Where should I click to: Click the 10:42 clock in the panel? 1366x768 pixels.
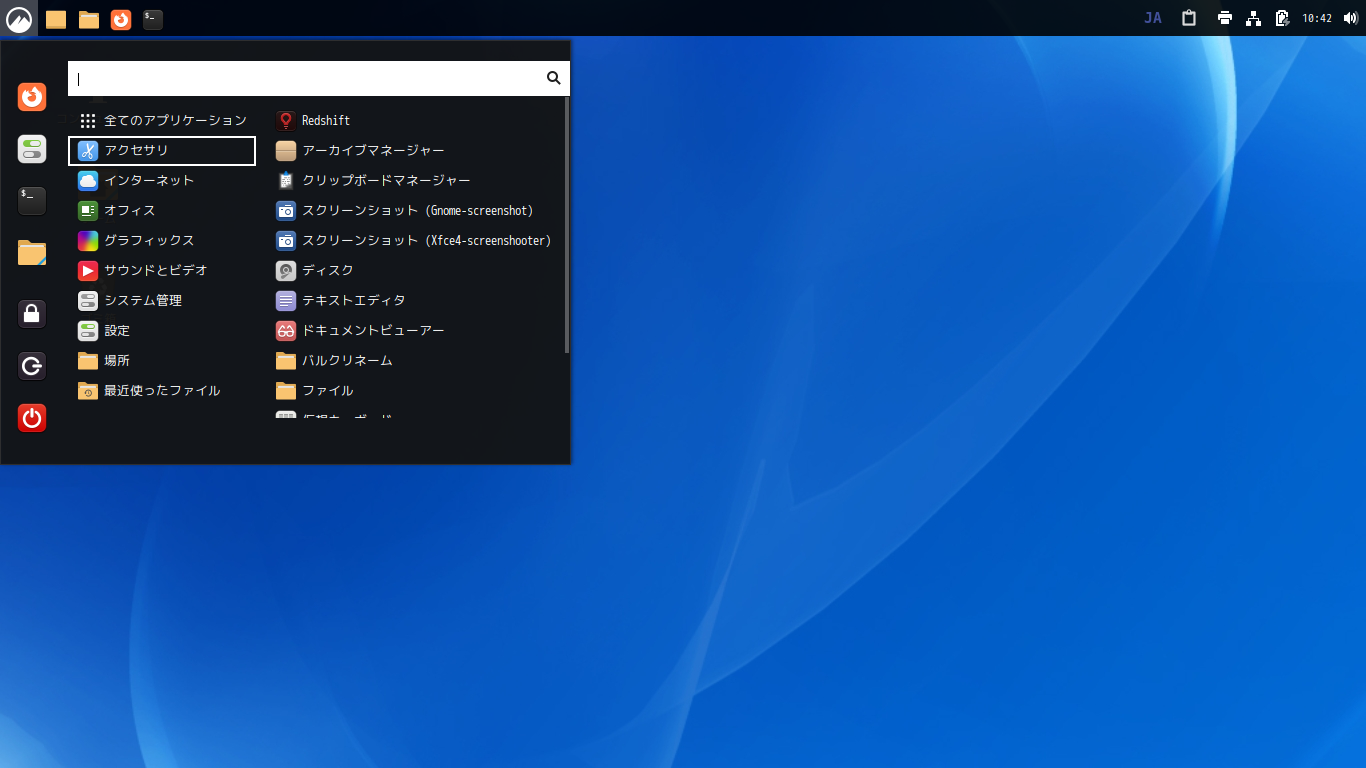pos(1317,18)
